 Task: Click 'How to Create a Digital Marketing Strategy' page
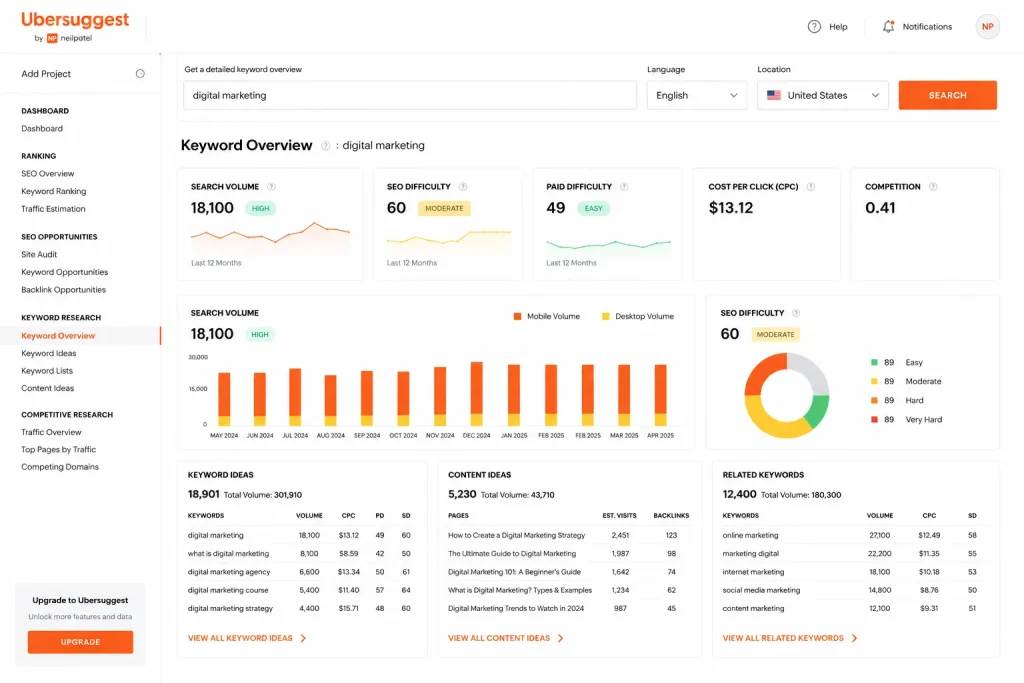517,535
